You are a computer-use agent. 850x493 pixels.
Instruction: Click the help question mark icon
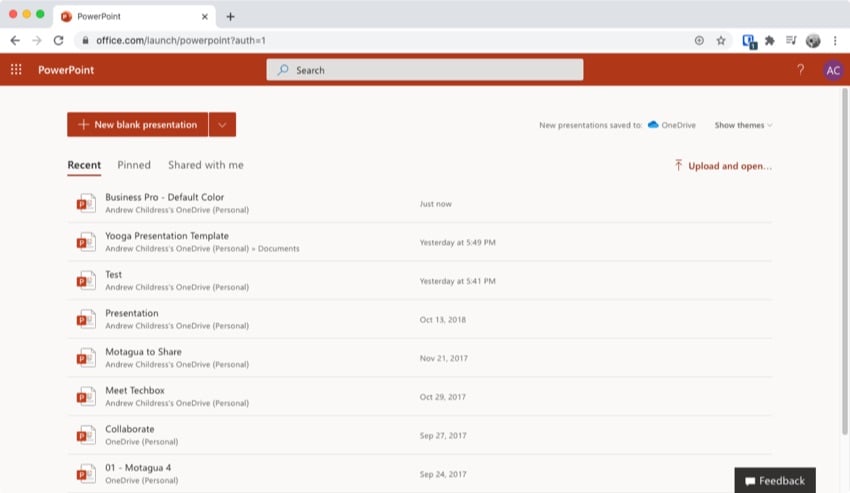point(800,70)
